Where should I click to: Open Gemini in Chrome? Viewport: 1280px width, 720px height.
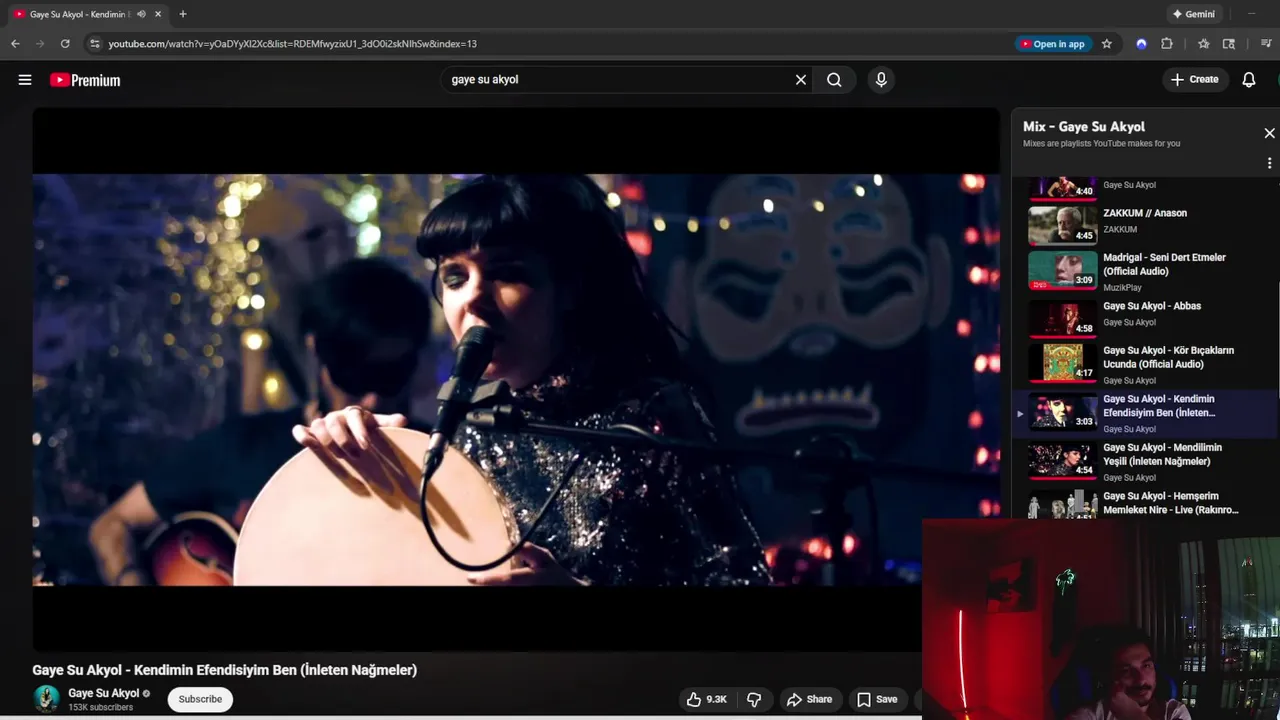point(1193,14)
